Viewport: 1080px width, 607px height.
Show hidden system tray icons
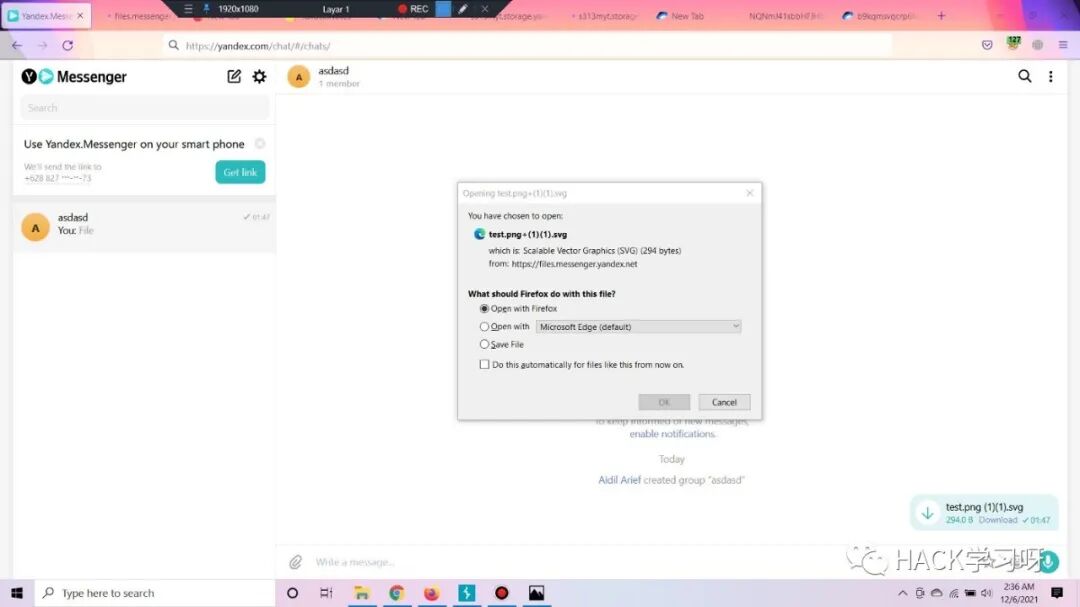902,593
